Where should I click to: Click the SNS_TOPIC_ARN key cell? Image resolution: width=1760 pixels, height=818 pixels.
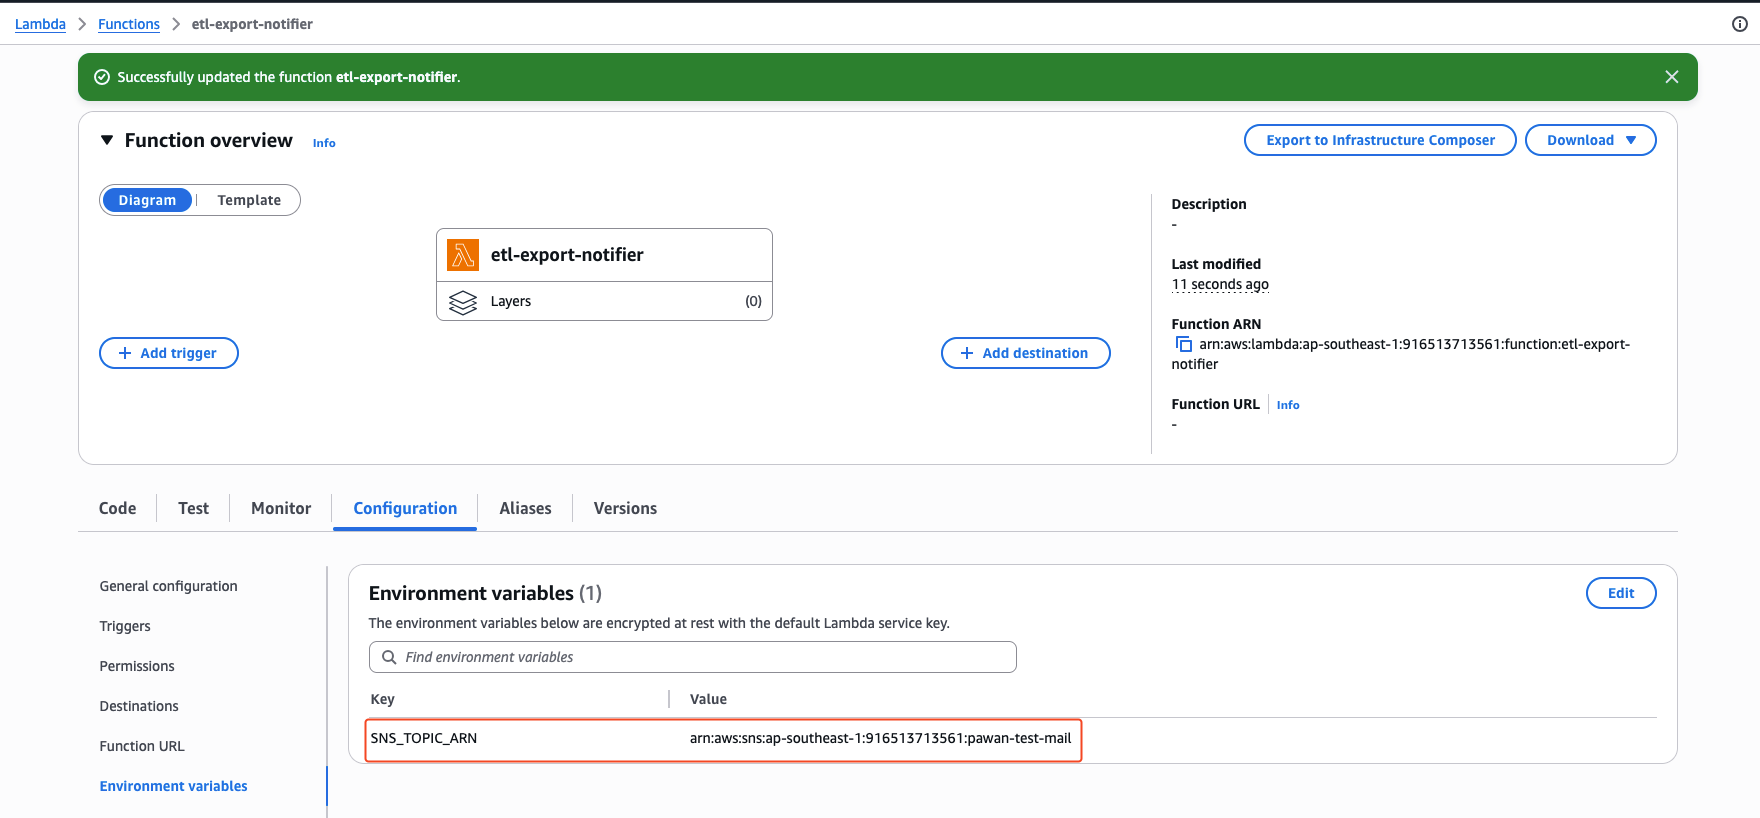click(424, 738)
